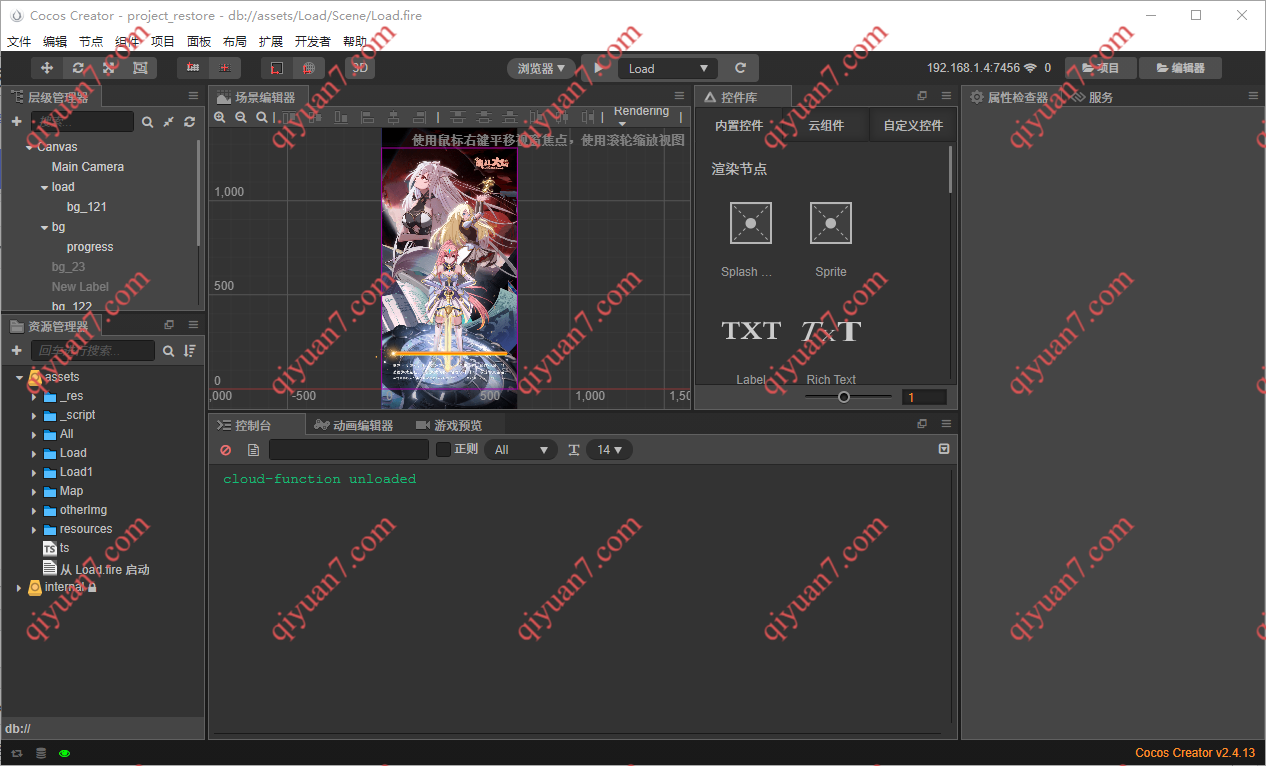Select the Rect transform tool
Viewport: 1266px width, 766px height.
click(x=140, y=68)
